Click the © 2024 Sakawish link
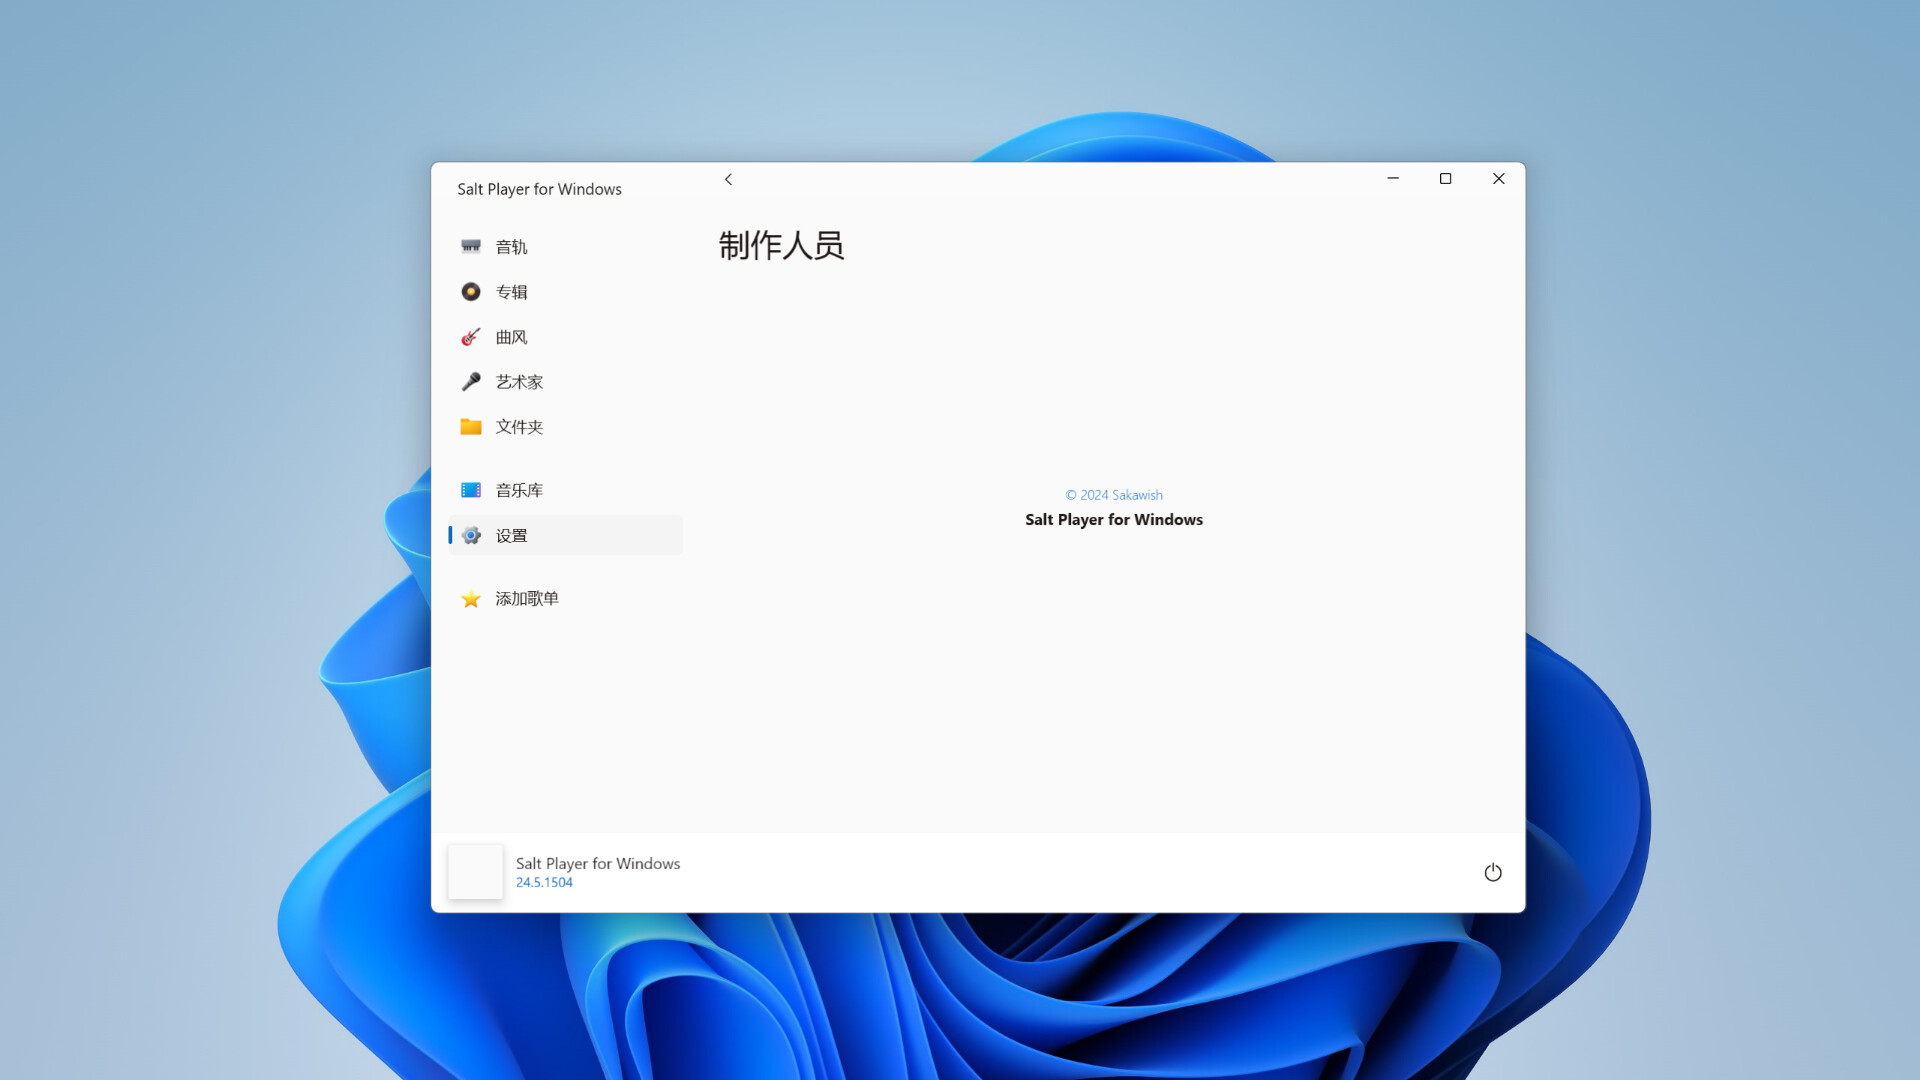The height and width of the screenshot is (1080, 1920). 1114,494
